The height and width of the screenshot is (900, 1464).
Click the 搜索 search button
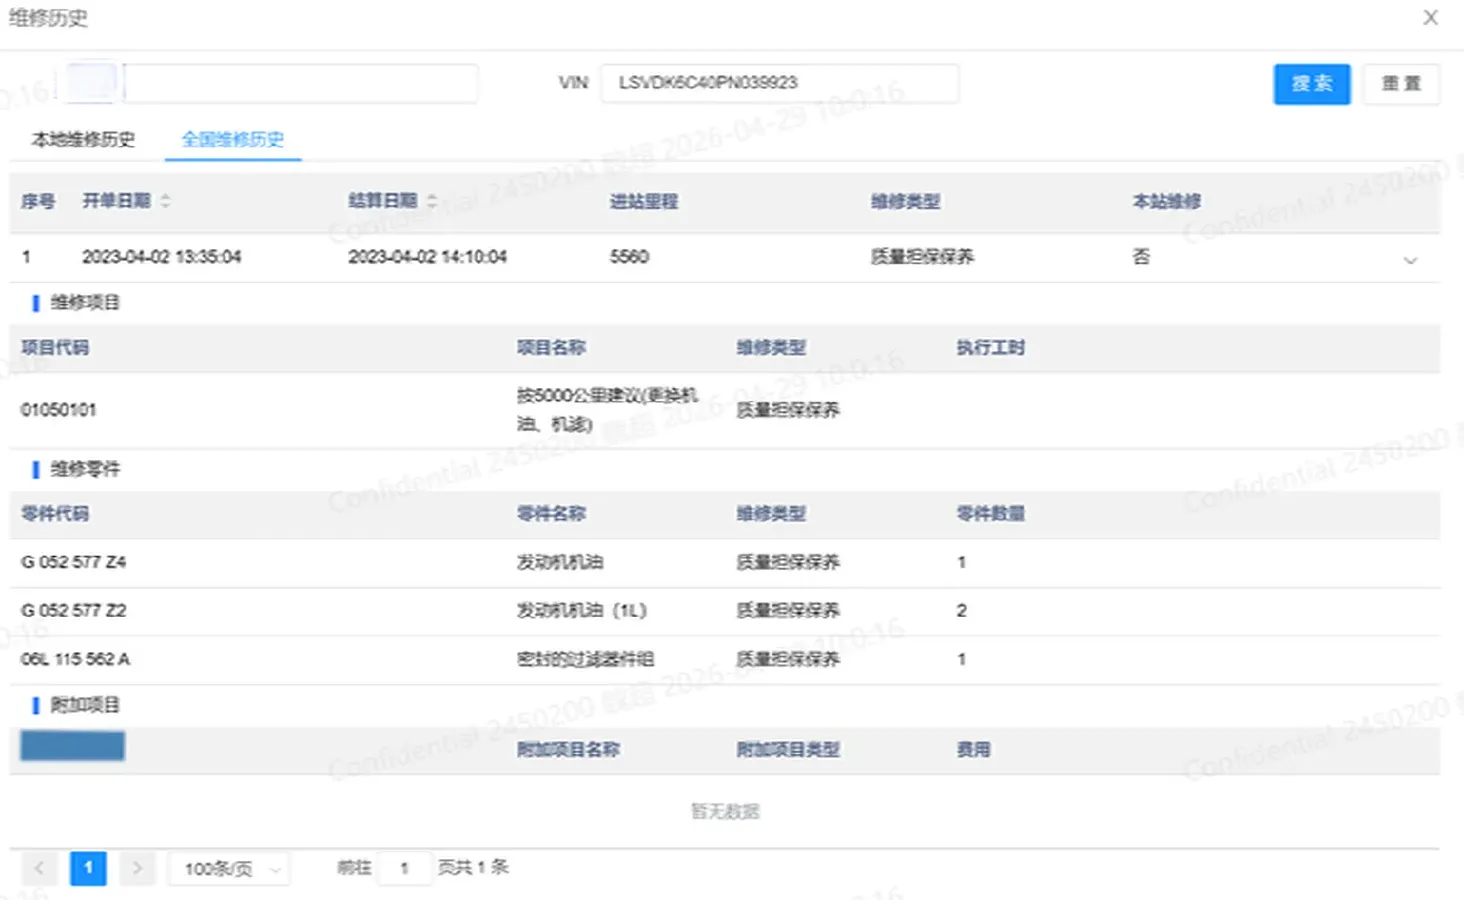(1311, 84)
